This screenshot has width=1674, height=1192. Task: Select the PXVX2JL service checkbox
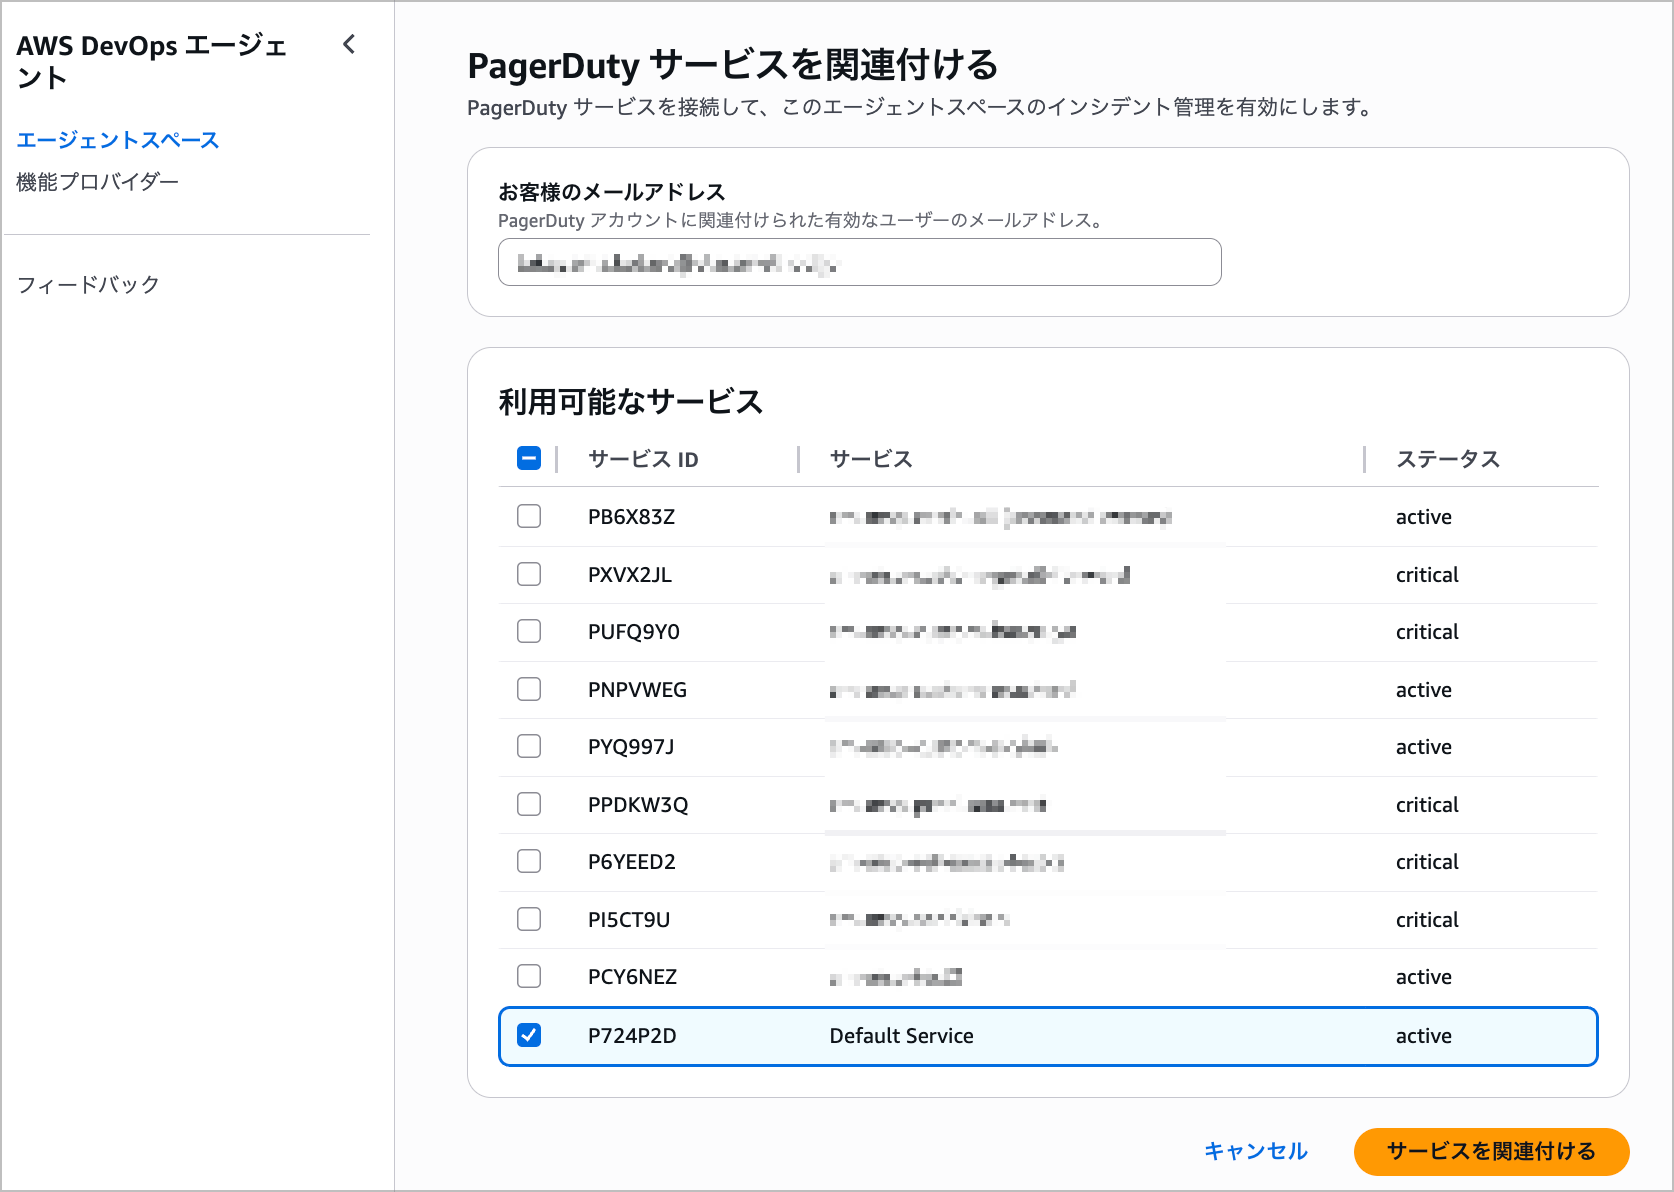coord(529,574)
